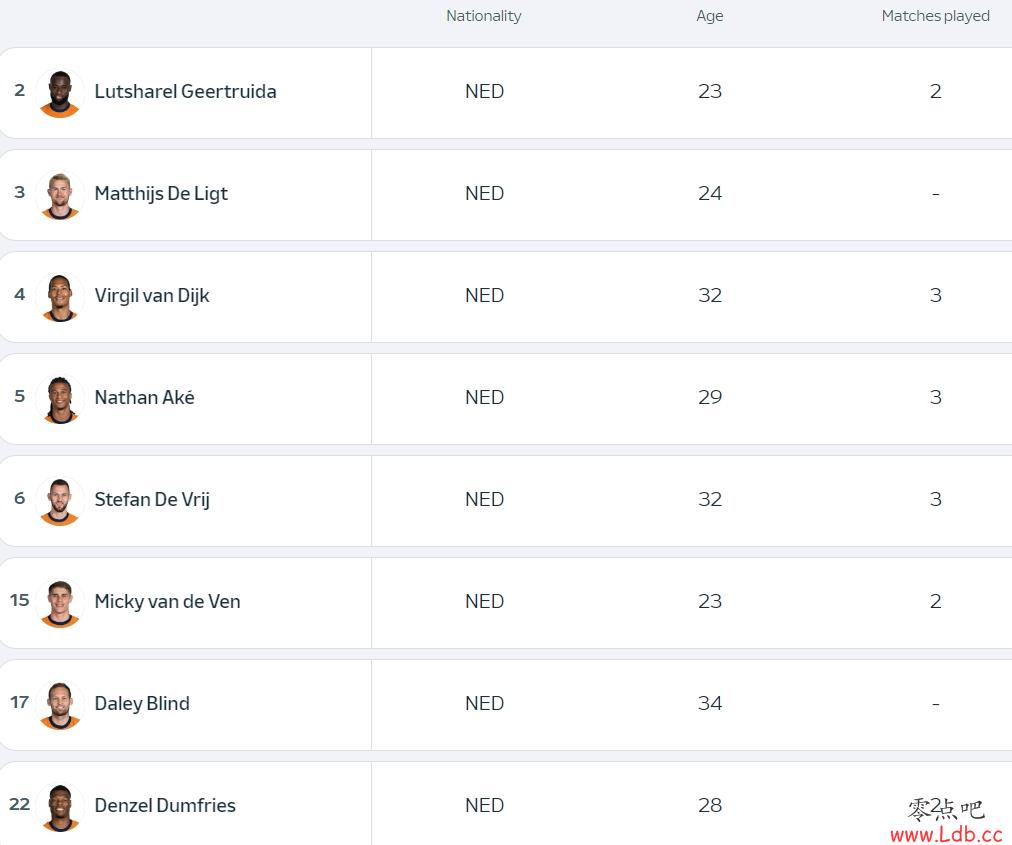The height and width of the screenshot is (845, 1012).
Task: Open Micky van de Ven's portrait
Action: point(59,603)
